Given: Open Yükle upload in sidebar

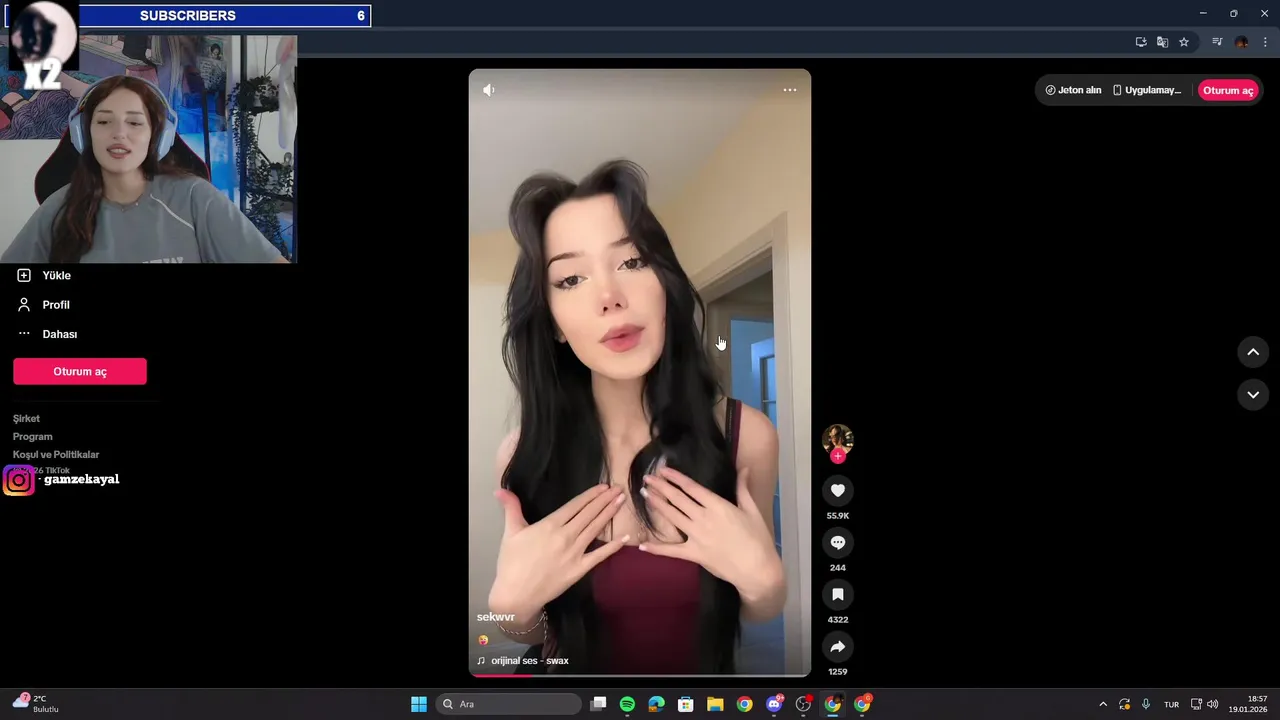Looking at the screenshot, I should 45,275.
